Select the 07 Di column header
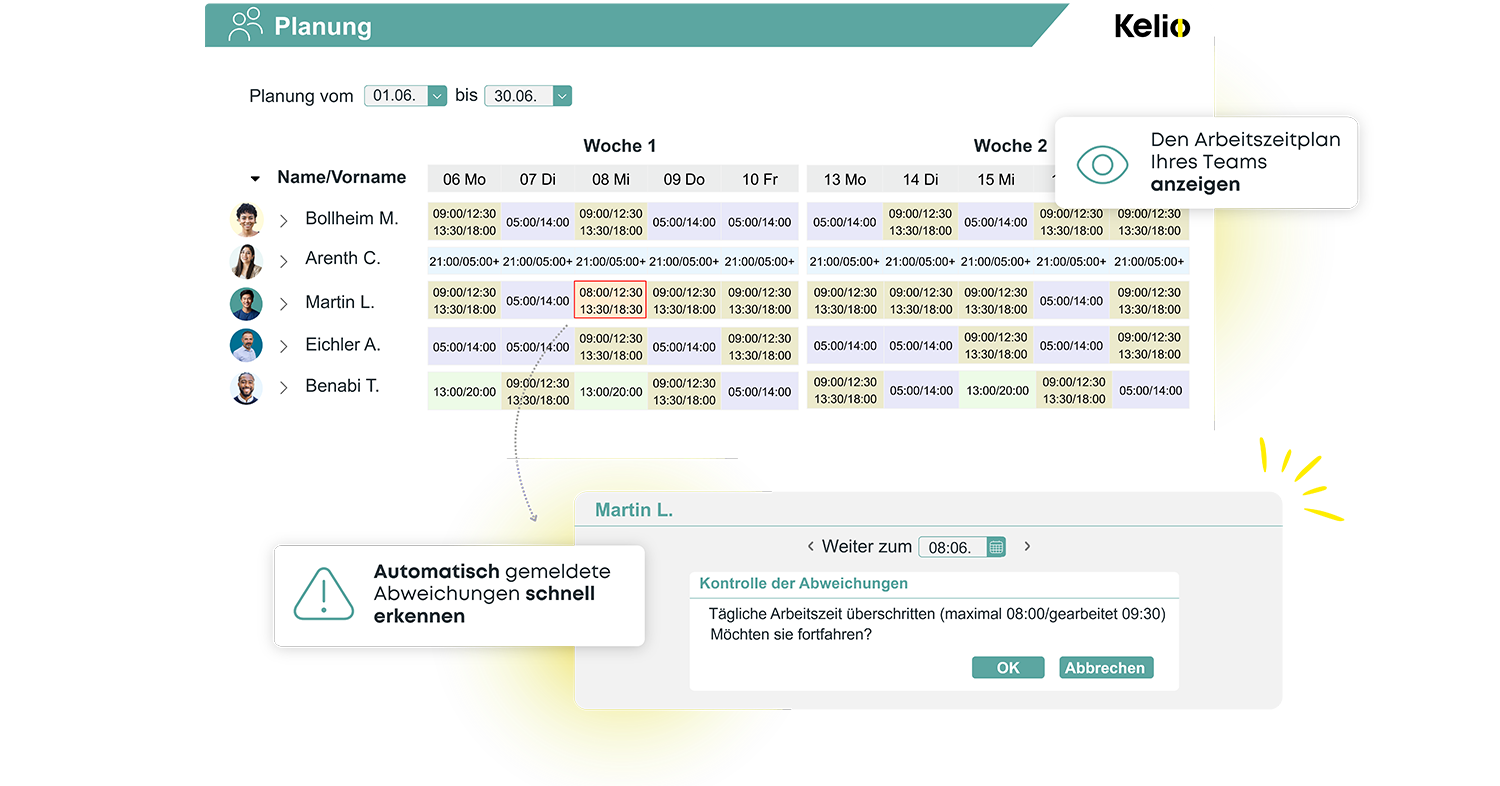1500x786 pixels. (x=537, y=179)
